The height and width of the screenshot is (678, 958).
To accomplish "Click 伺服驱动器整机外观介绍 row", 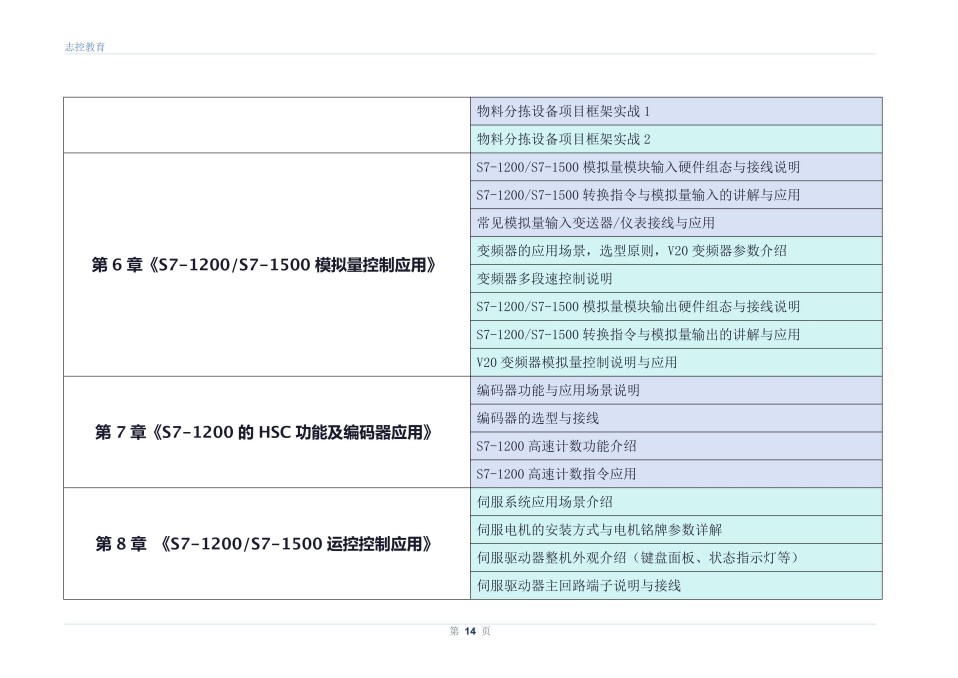I will [x=676, y=558].
